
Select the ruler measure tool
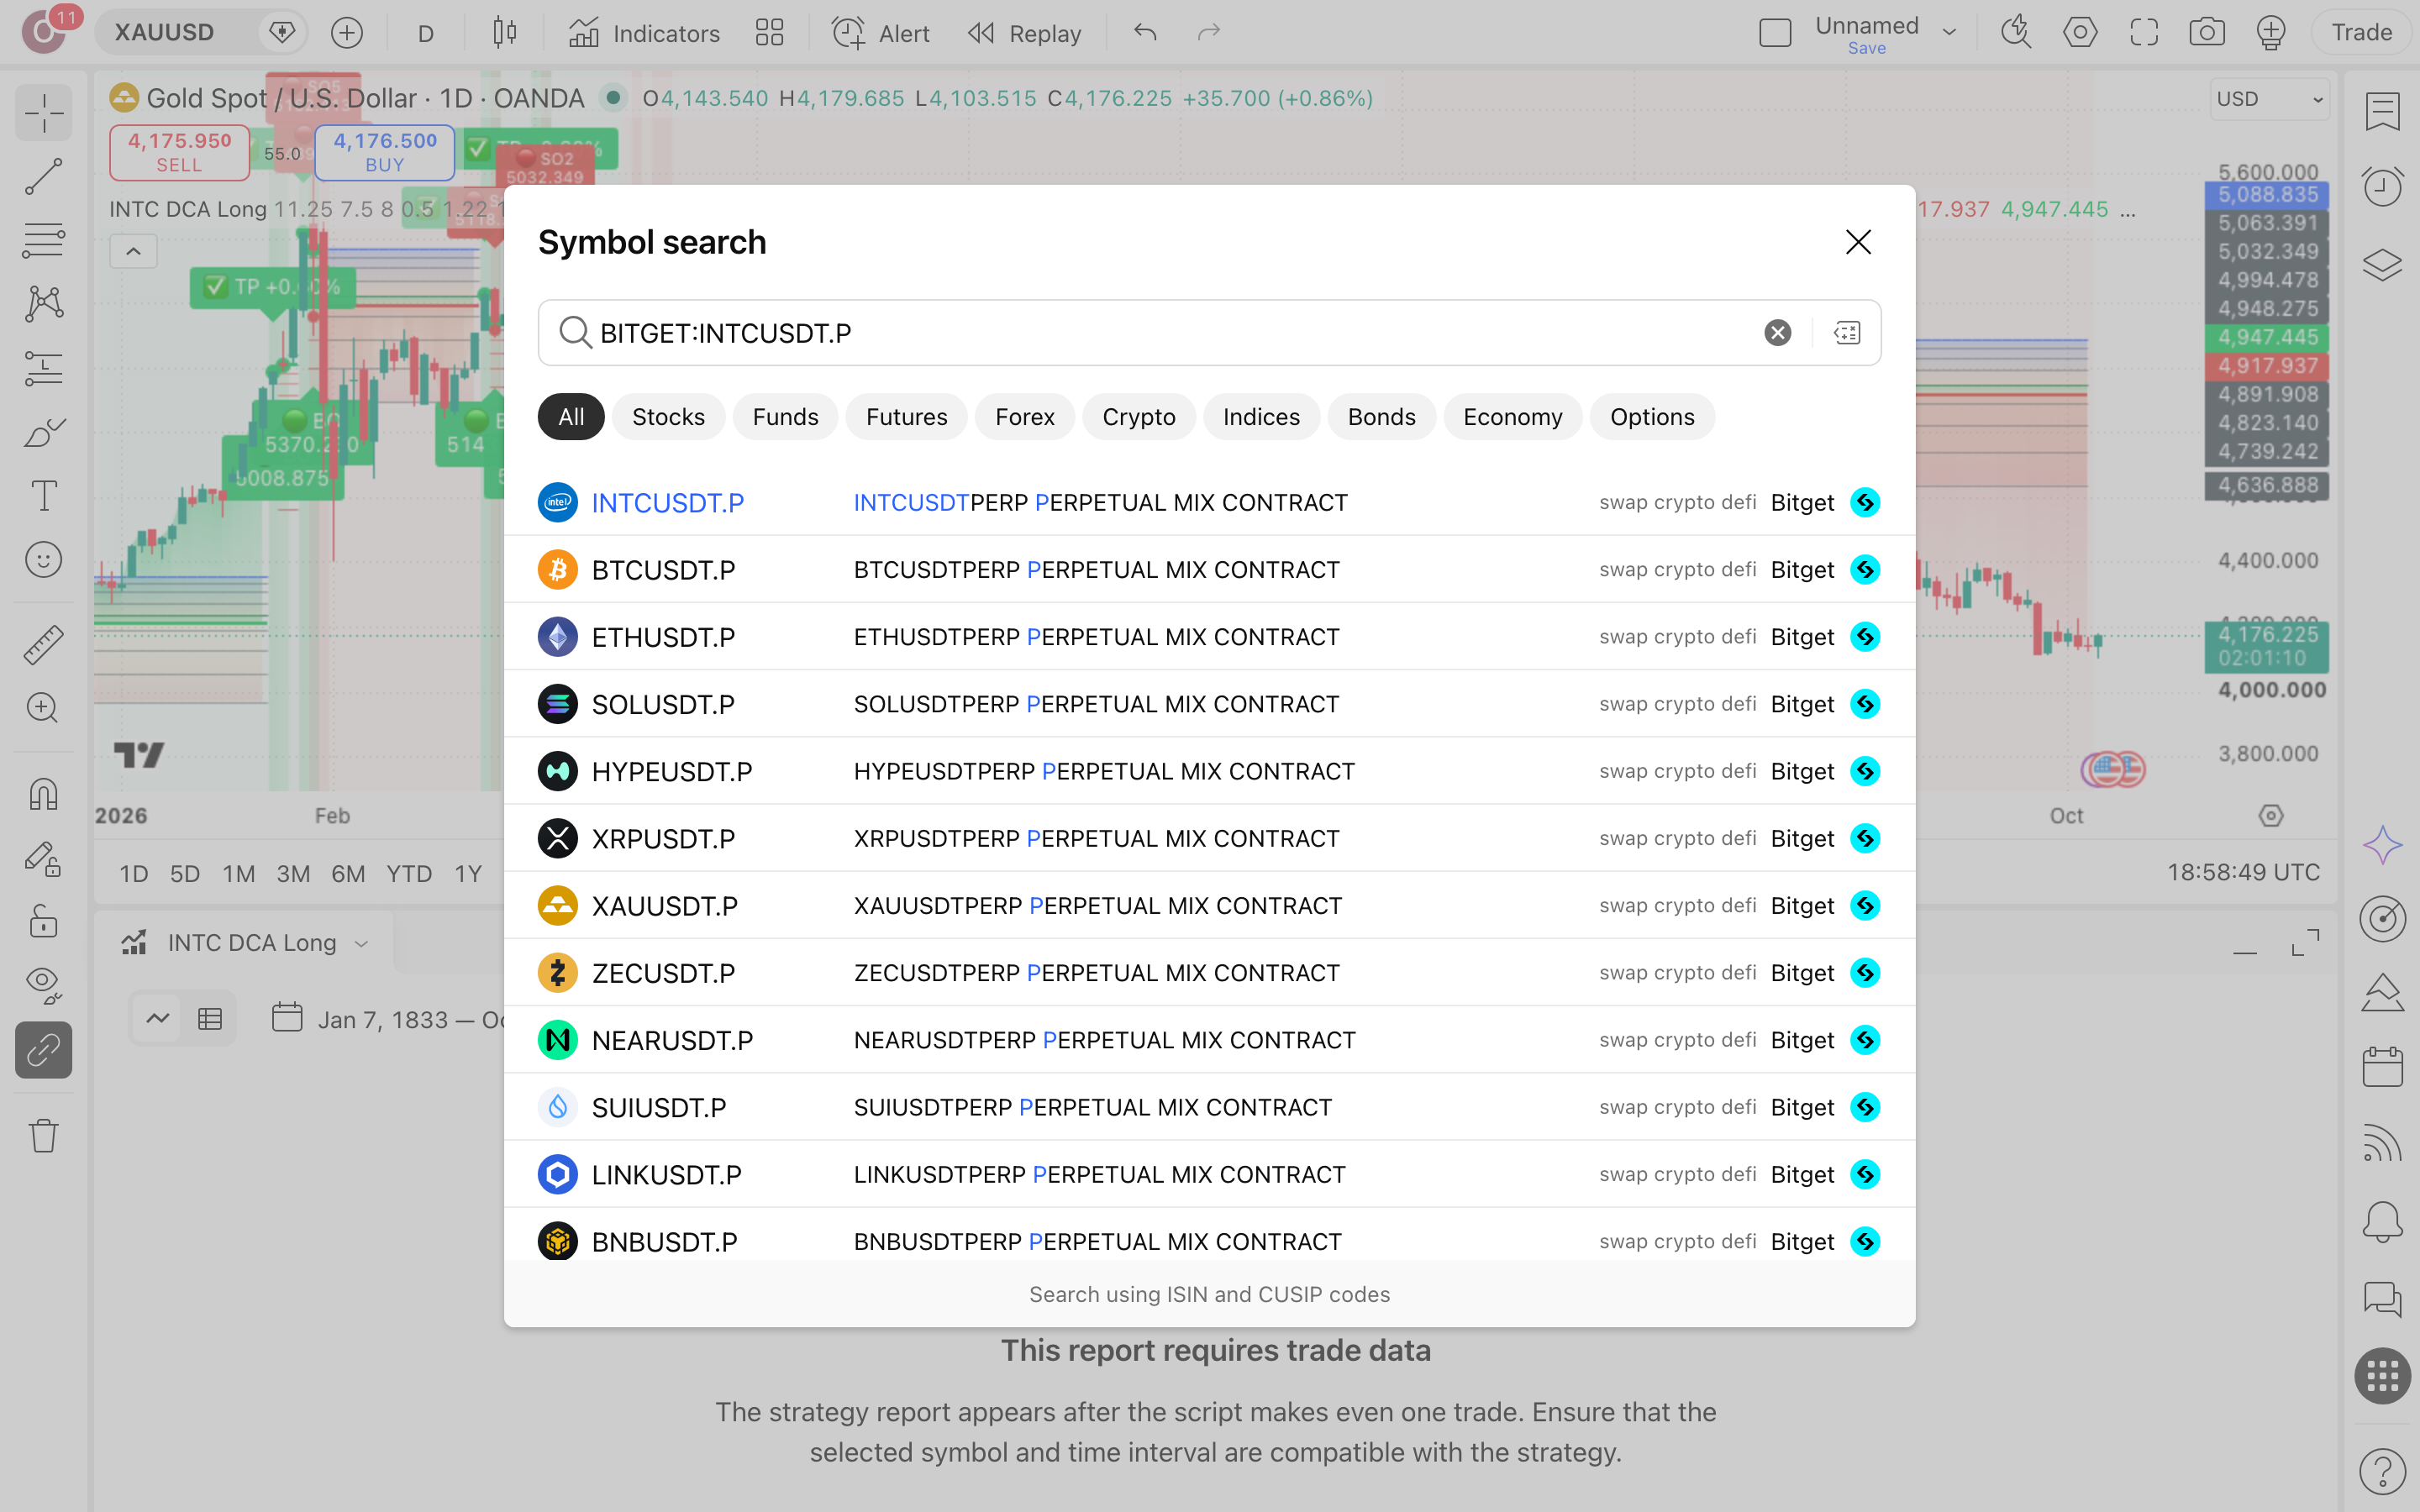(44, 645)
